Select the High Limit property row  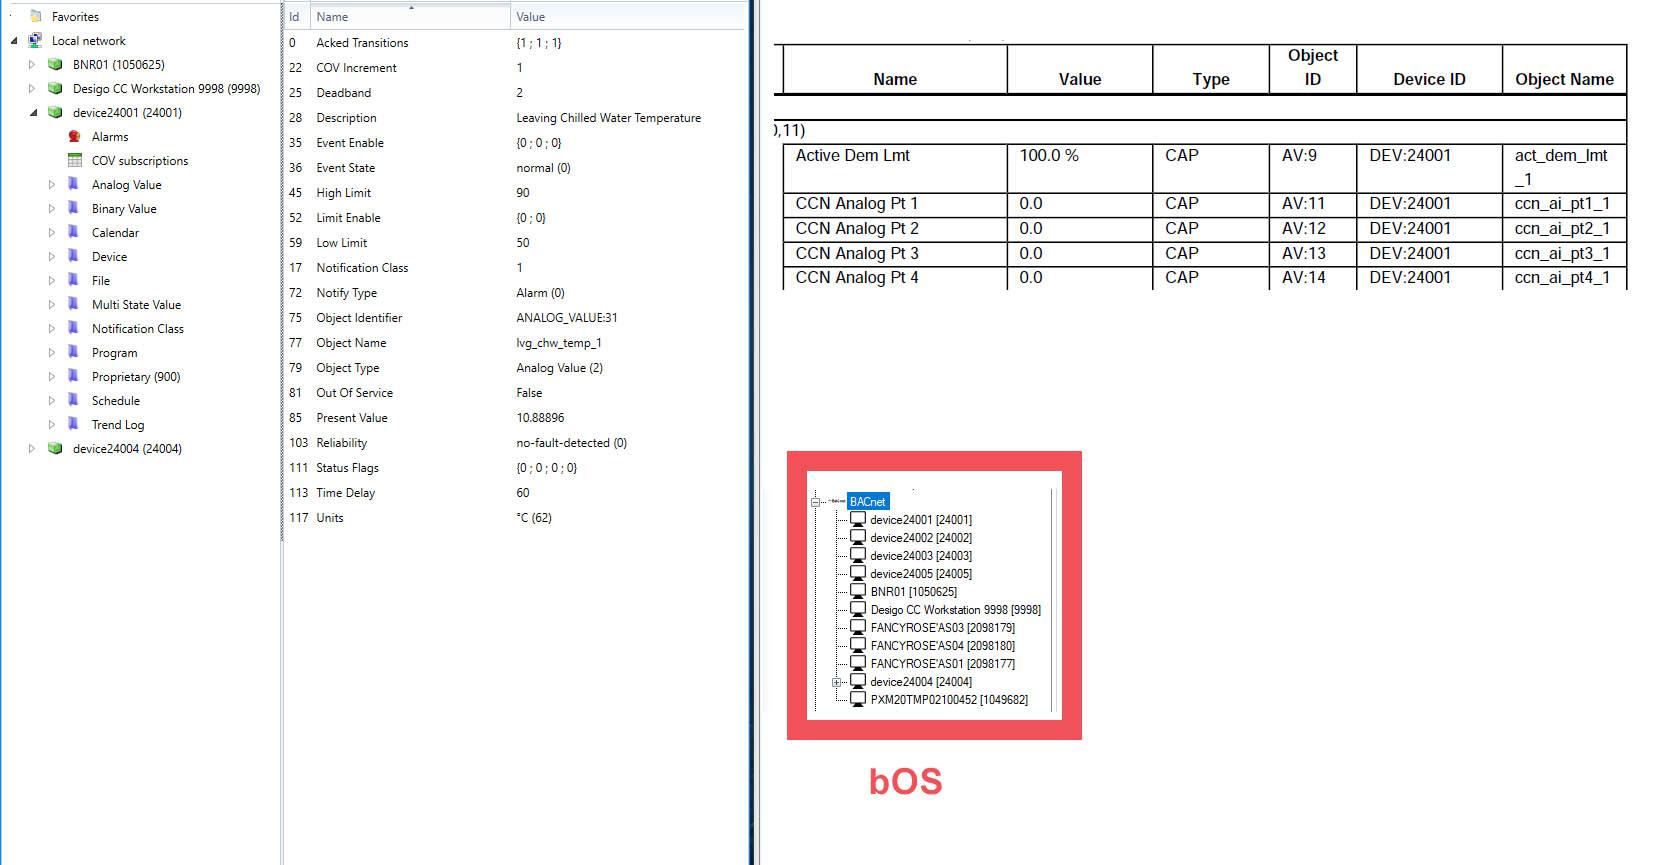(x=343, y=193)
